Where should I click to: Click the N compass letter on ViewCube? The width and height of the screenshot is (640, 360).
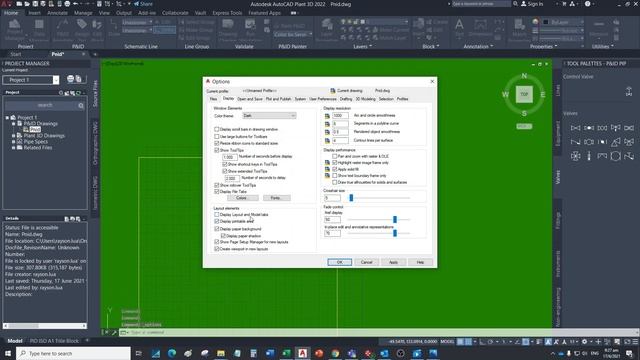(x=524, y=76)
